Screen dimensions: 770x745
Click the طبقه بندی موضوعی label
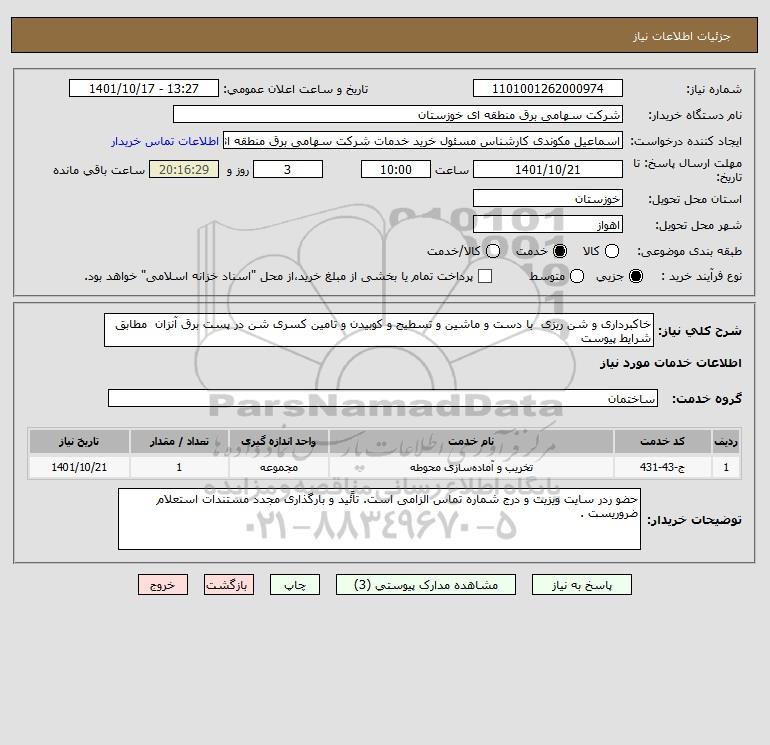tap(689, 251)
